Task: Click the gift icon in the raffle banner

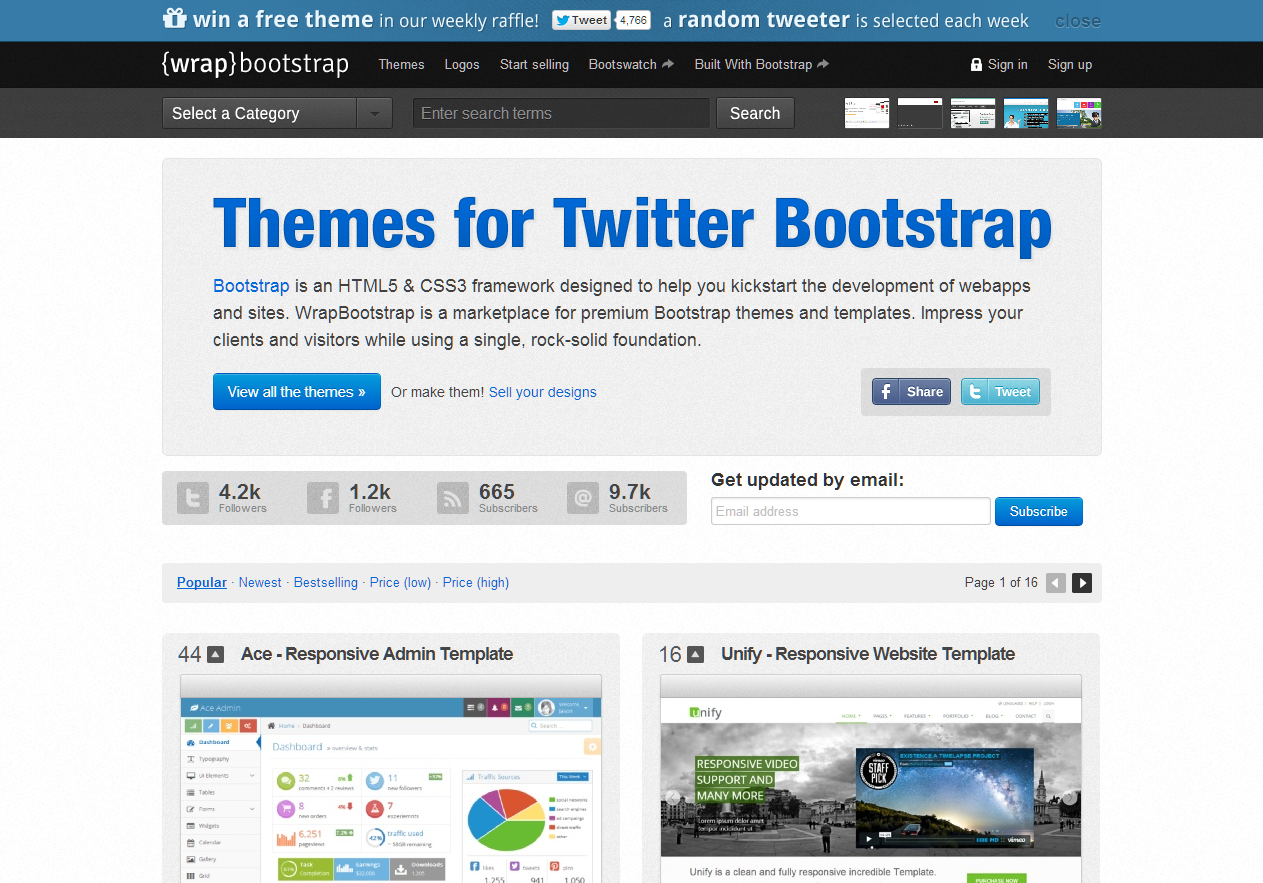Action: pyautogui.click(x=175, y=19)
